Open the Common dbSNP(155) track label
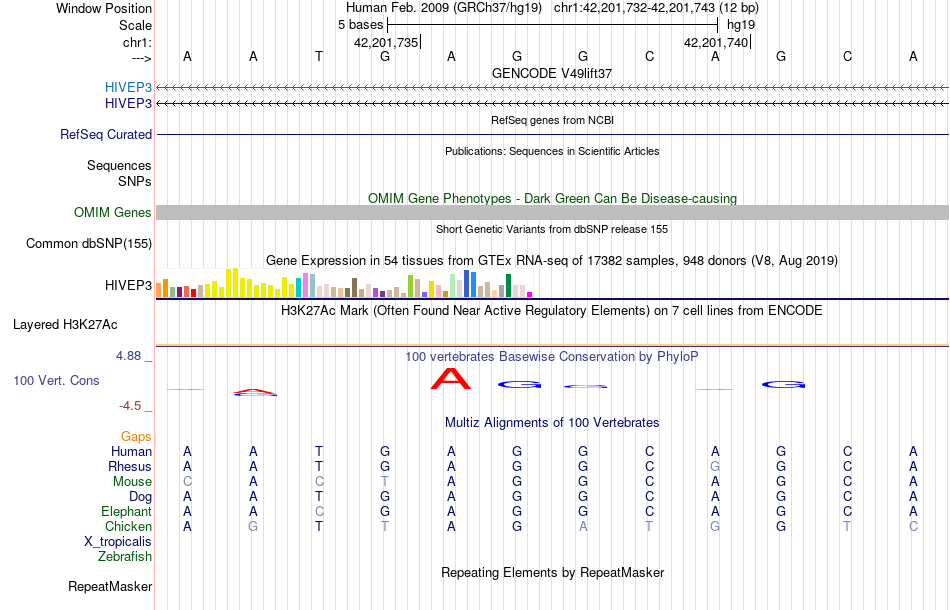The height and width of the screenshot is (610, 950). click(x=89, y=244)
